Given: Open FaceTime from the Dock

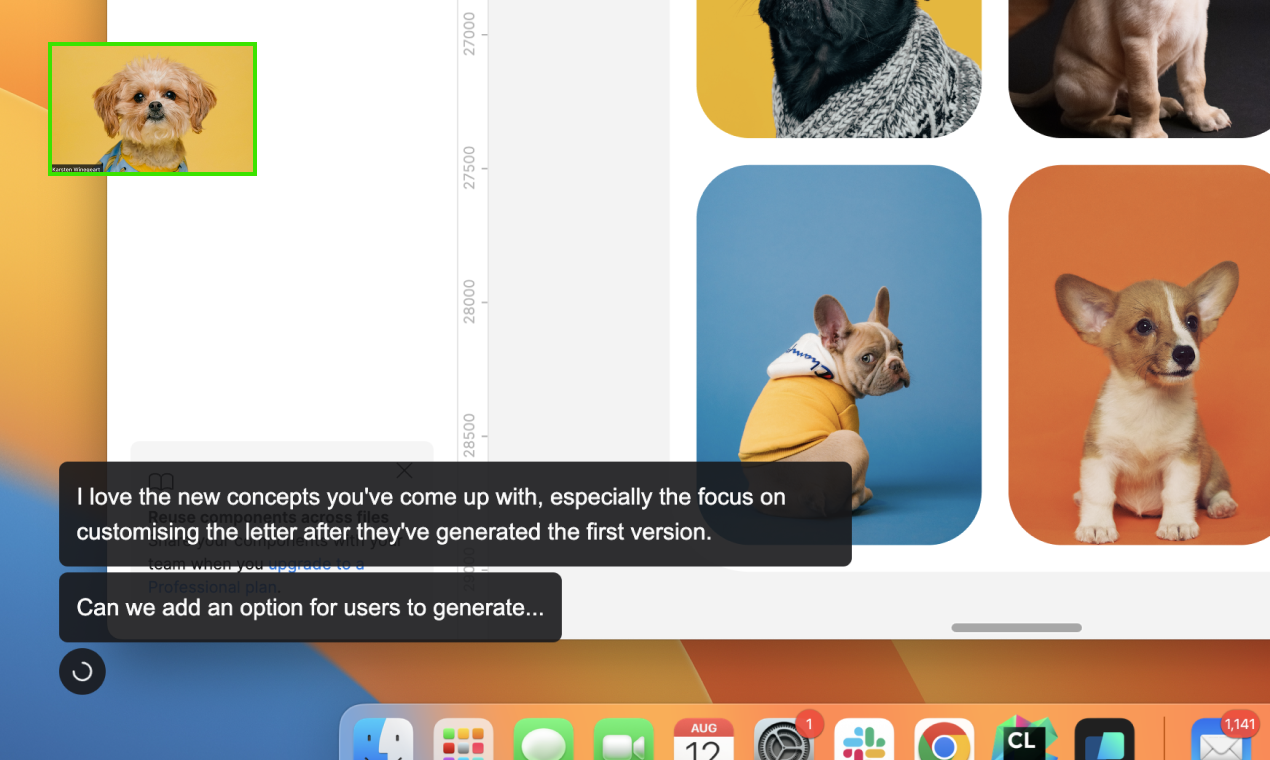Looking at the screenshot, I should pyautogui.click(x=623, y=742).
